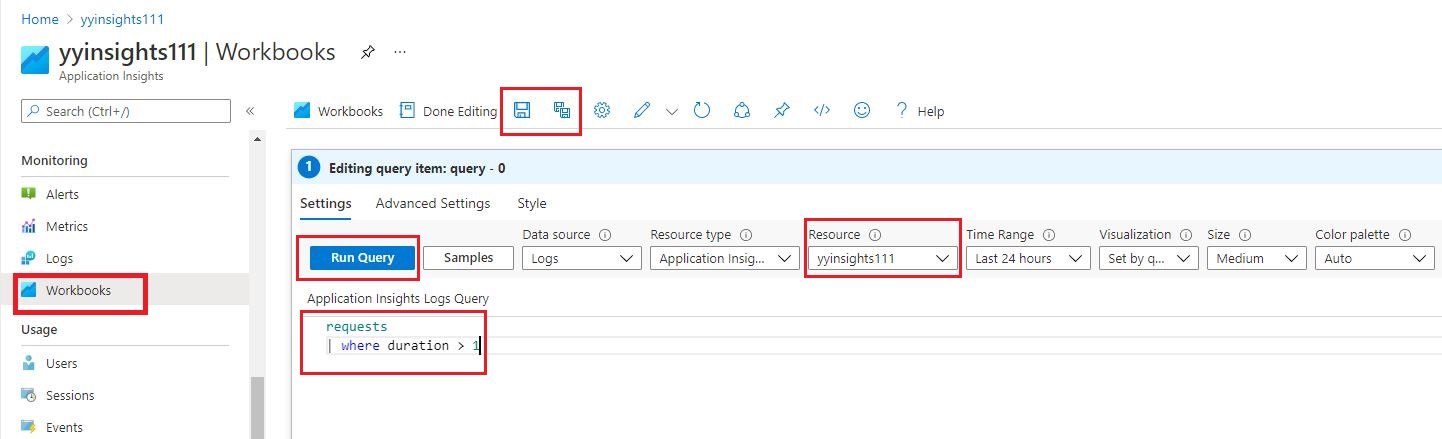Viewport: 1442px width, 439px height.
Task: Click the smiley feedback icon
Action: (x=861, y=111)
